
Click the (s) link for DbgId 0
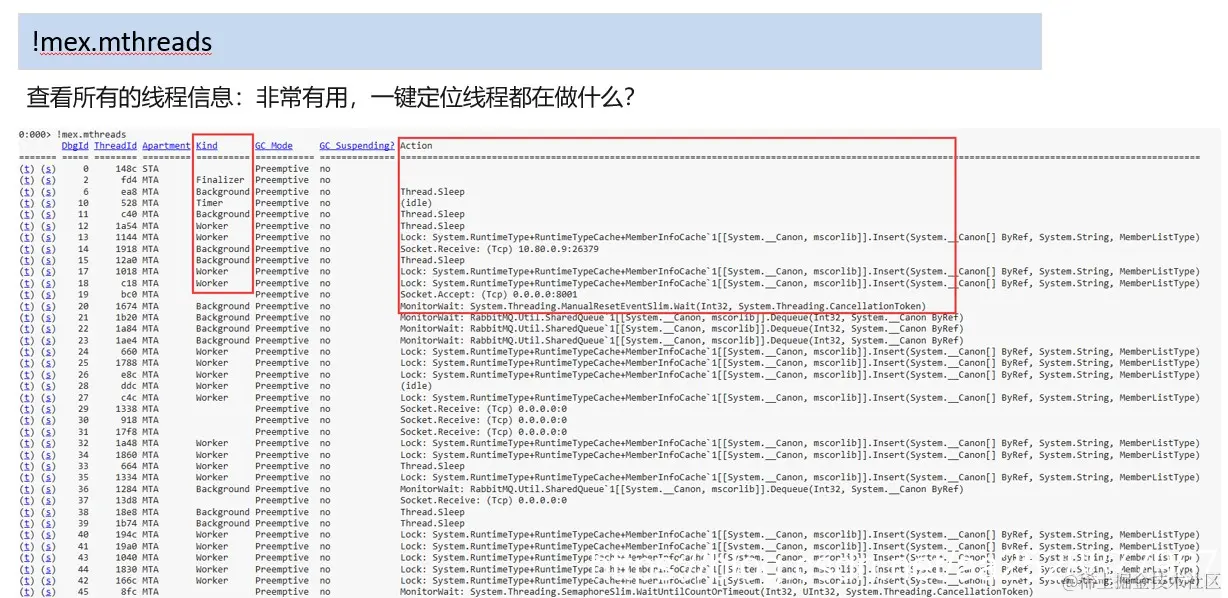pyautogui.click(x=48, y=169)
